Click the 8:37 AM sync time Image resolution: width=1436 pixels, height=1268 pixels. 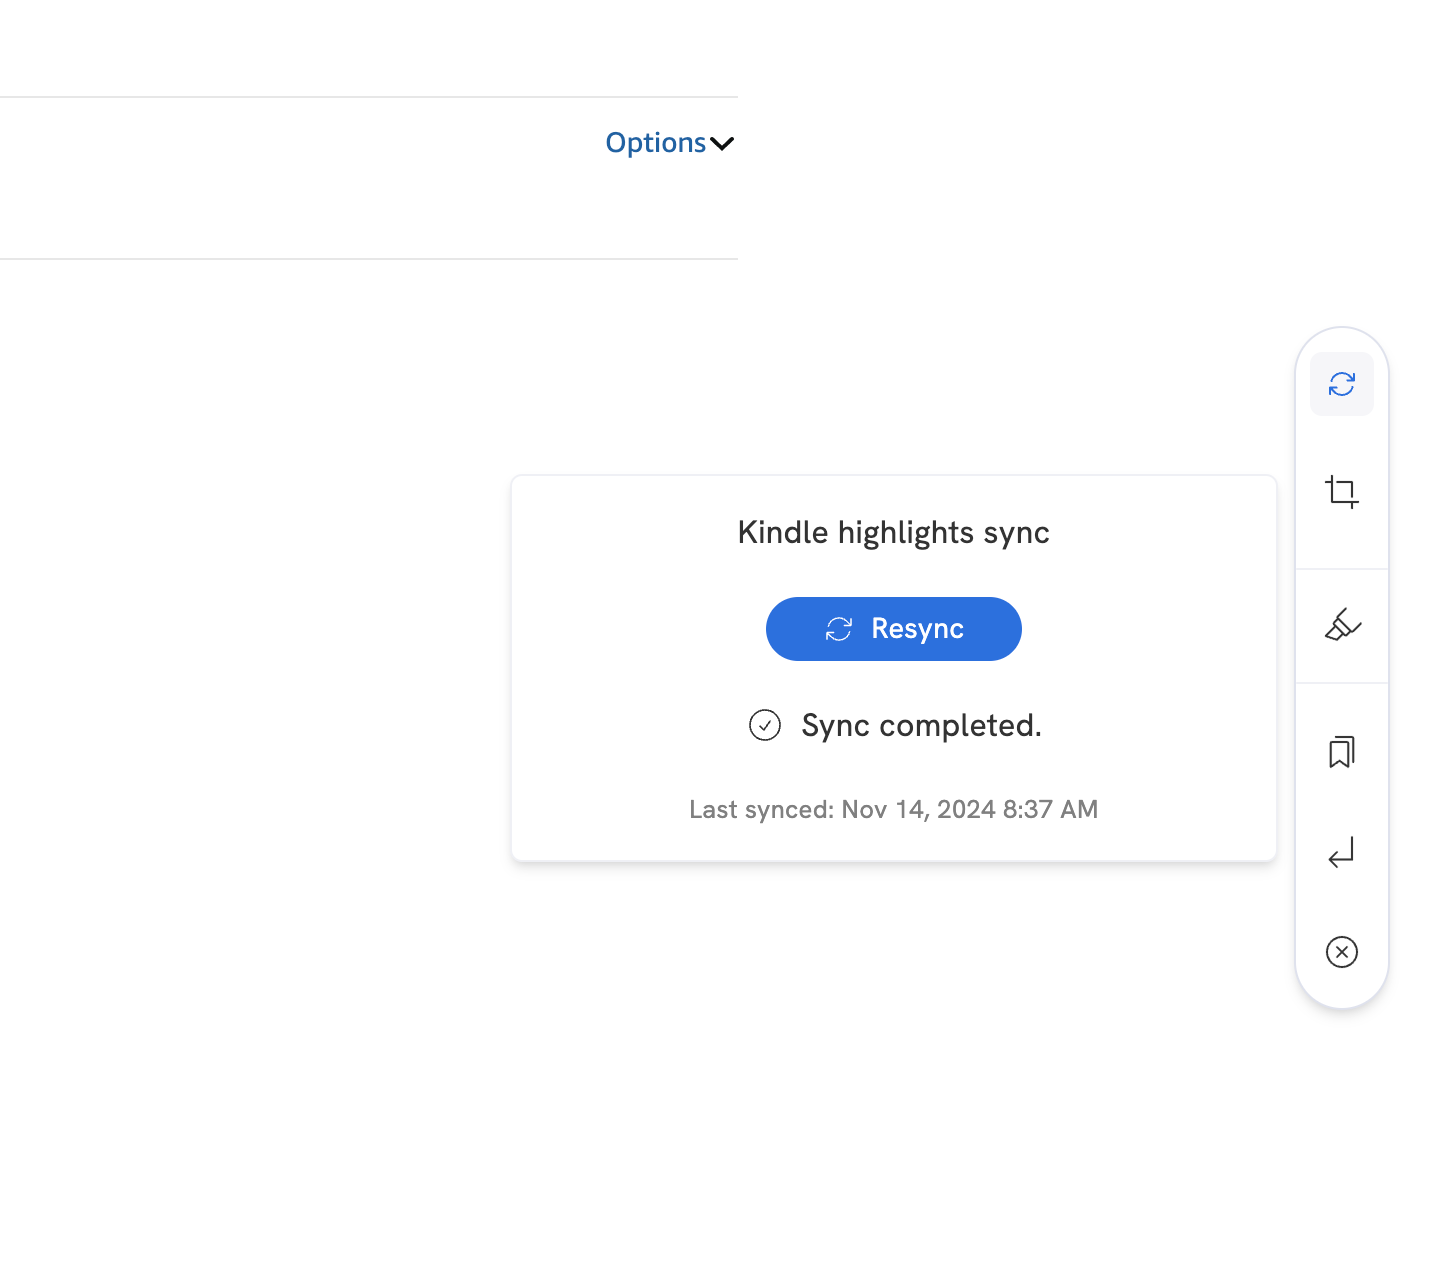coord(1050,809)
